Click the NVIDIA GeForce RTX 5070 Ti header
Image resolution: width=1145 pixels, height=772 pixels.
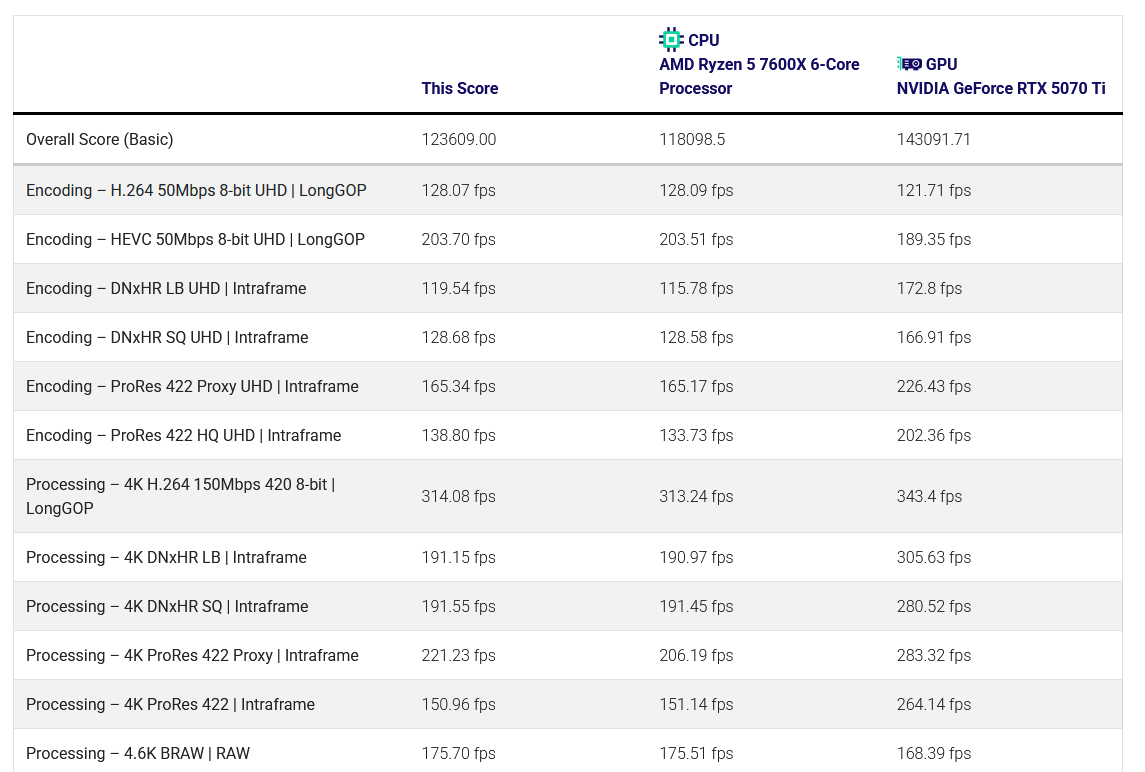(1000, 88)
